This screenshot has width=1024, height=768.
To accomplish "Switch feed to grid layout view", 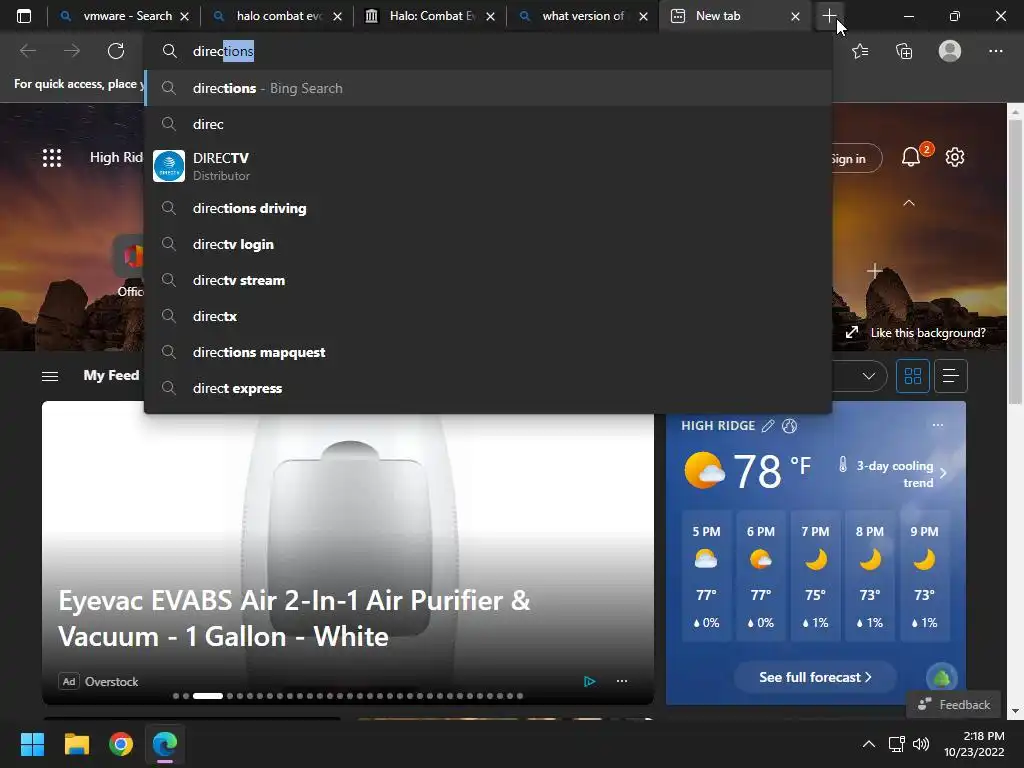I will (912, 376).
